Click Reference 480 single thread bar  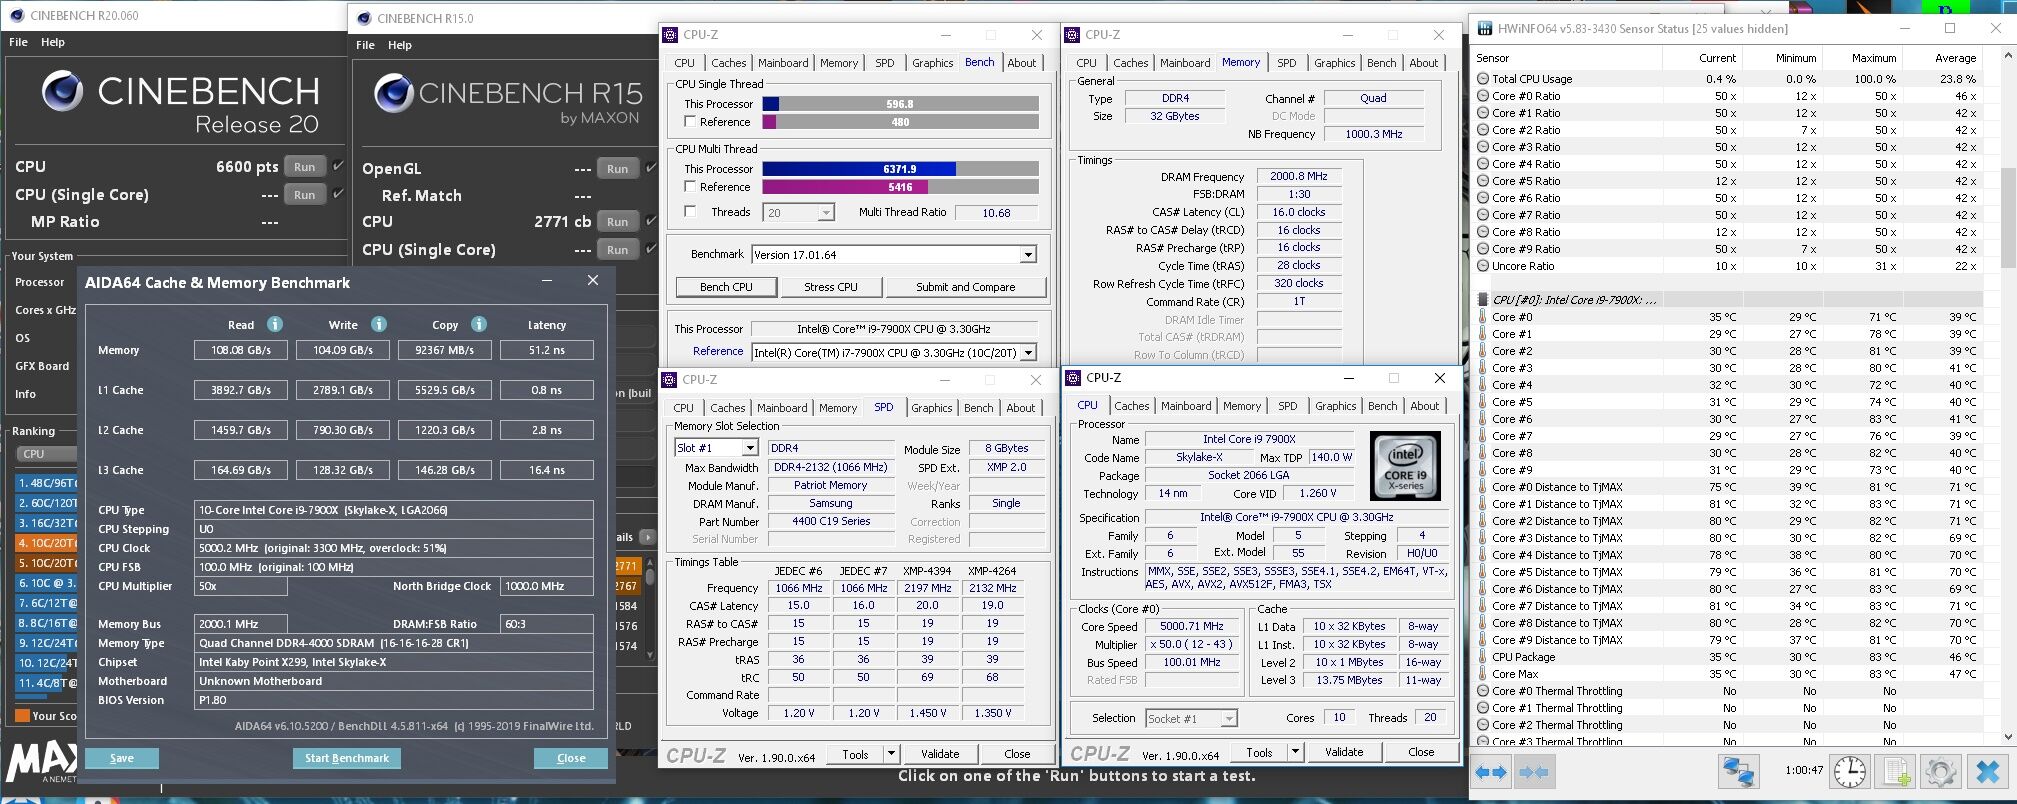pyautogui.click(x=900, y=122)
